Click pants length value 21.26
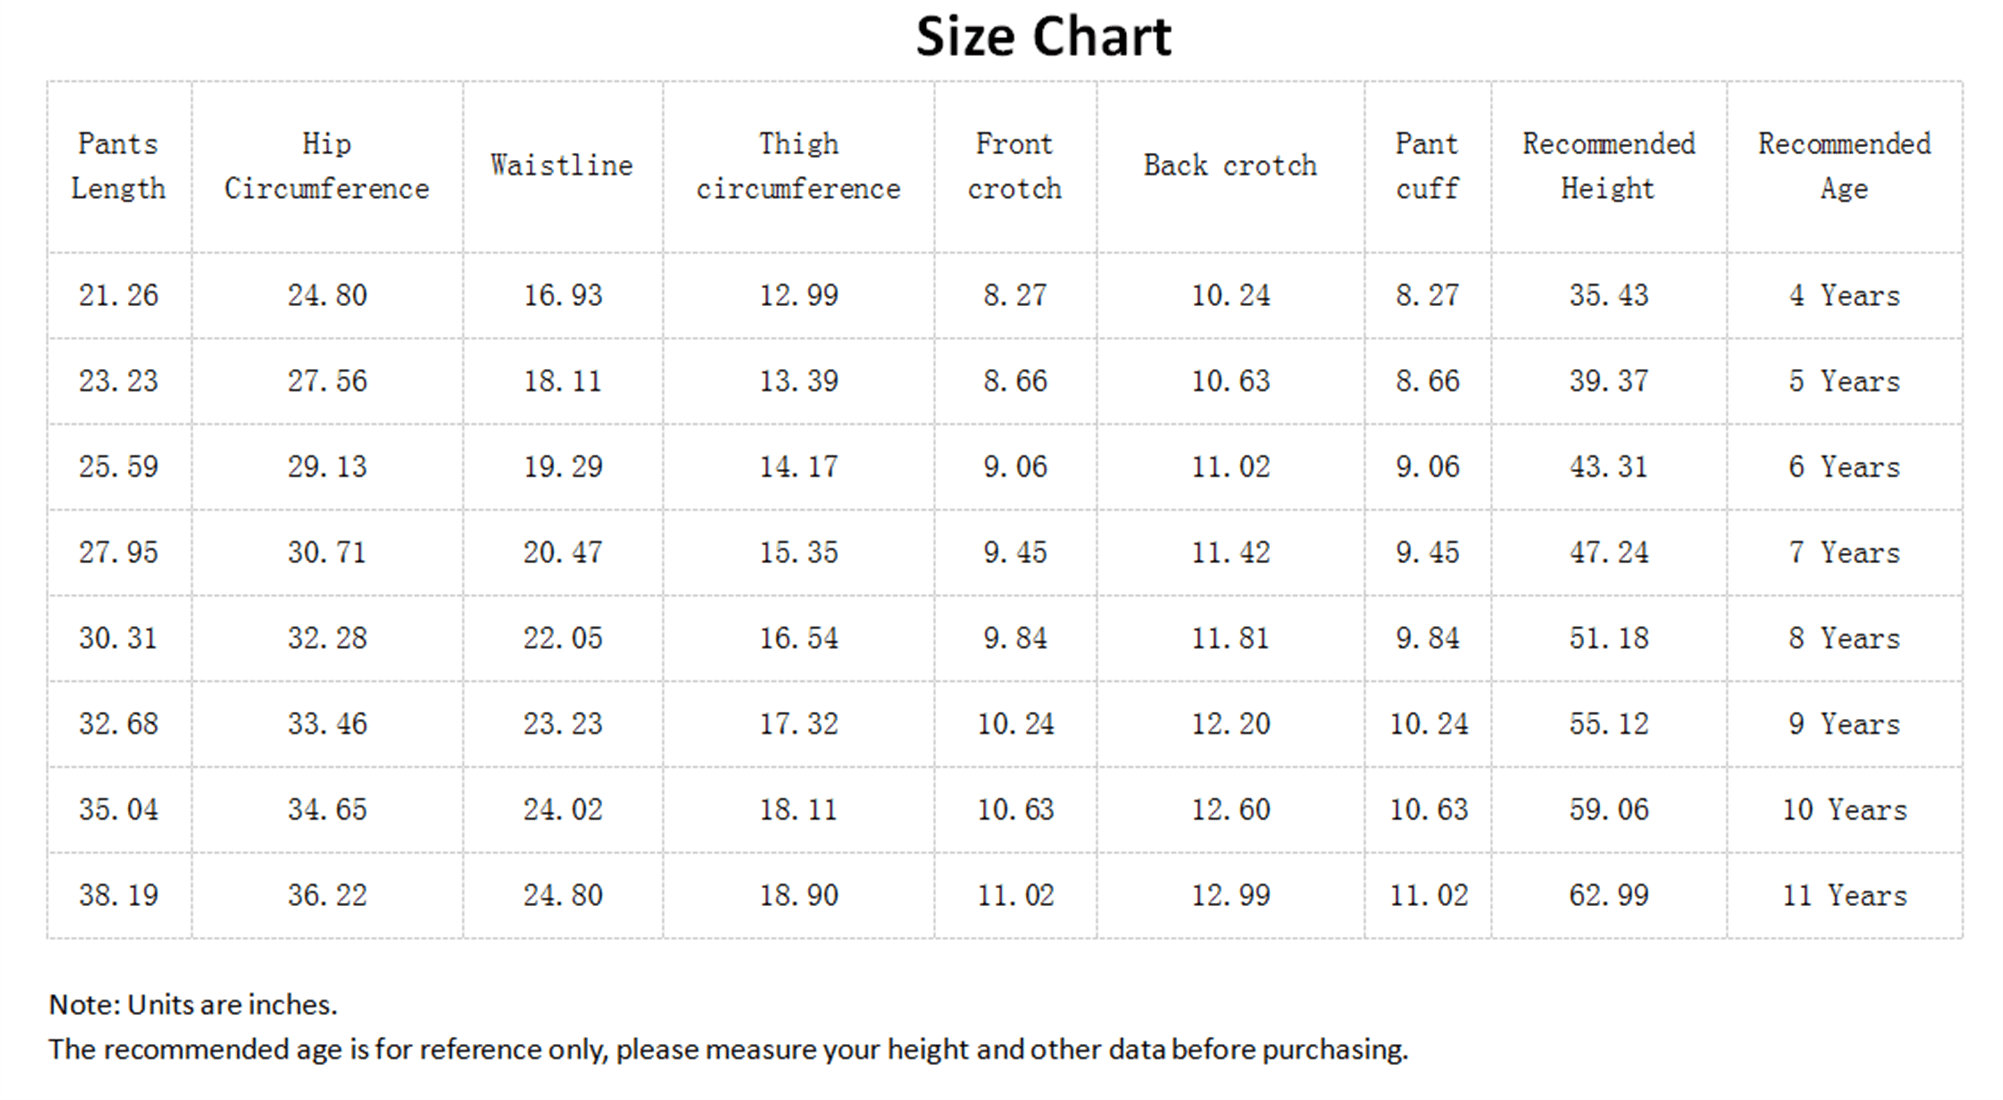 (x=118, y=296)
